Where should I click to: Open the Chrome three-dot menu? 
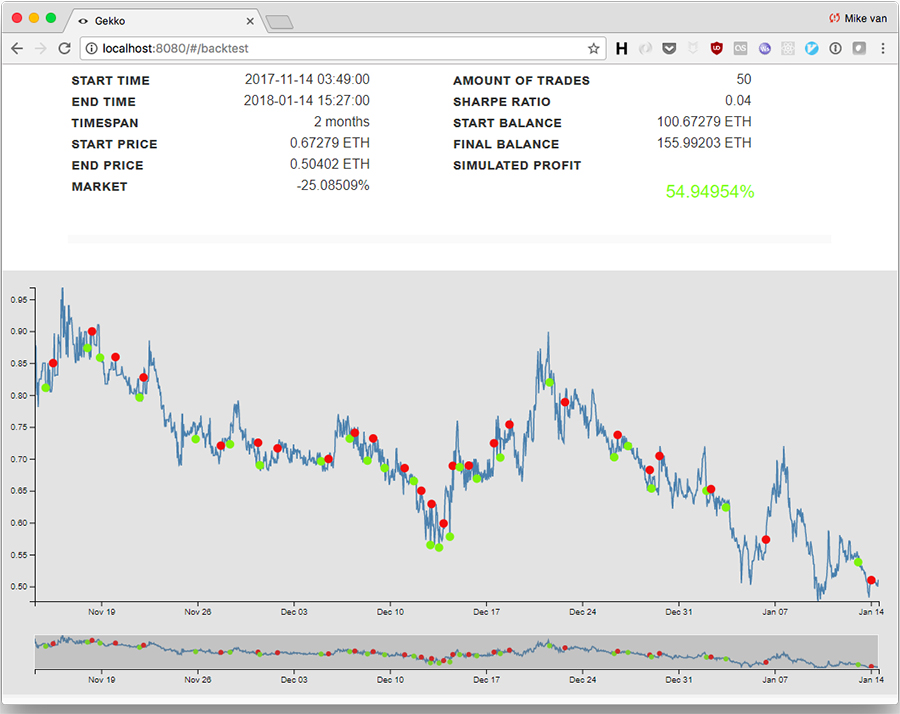click(883, 48)
